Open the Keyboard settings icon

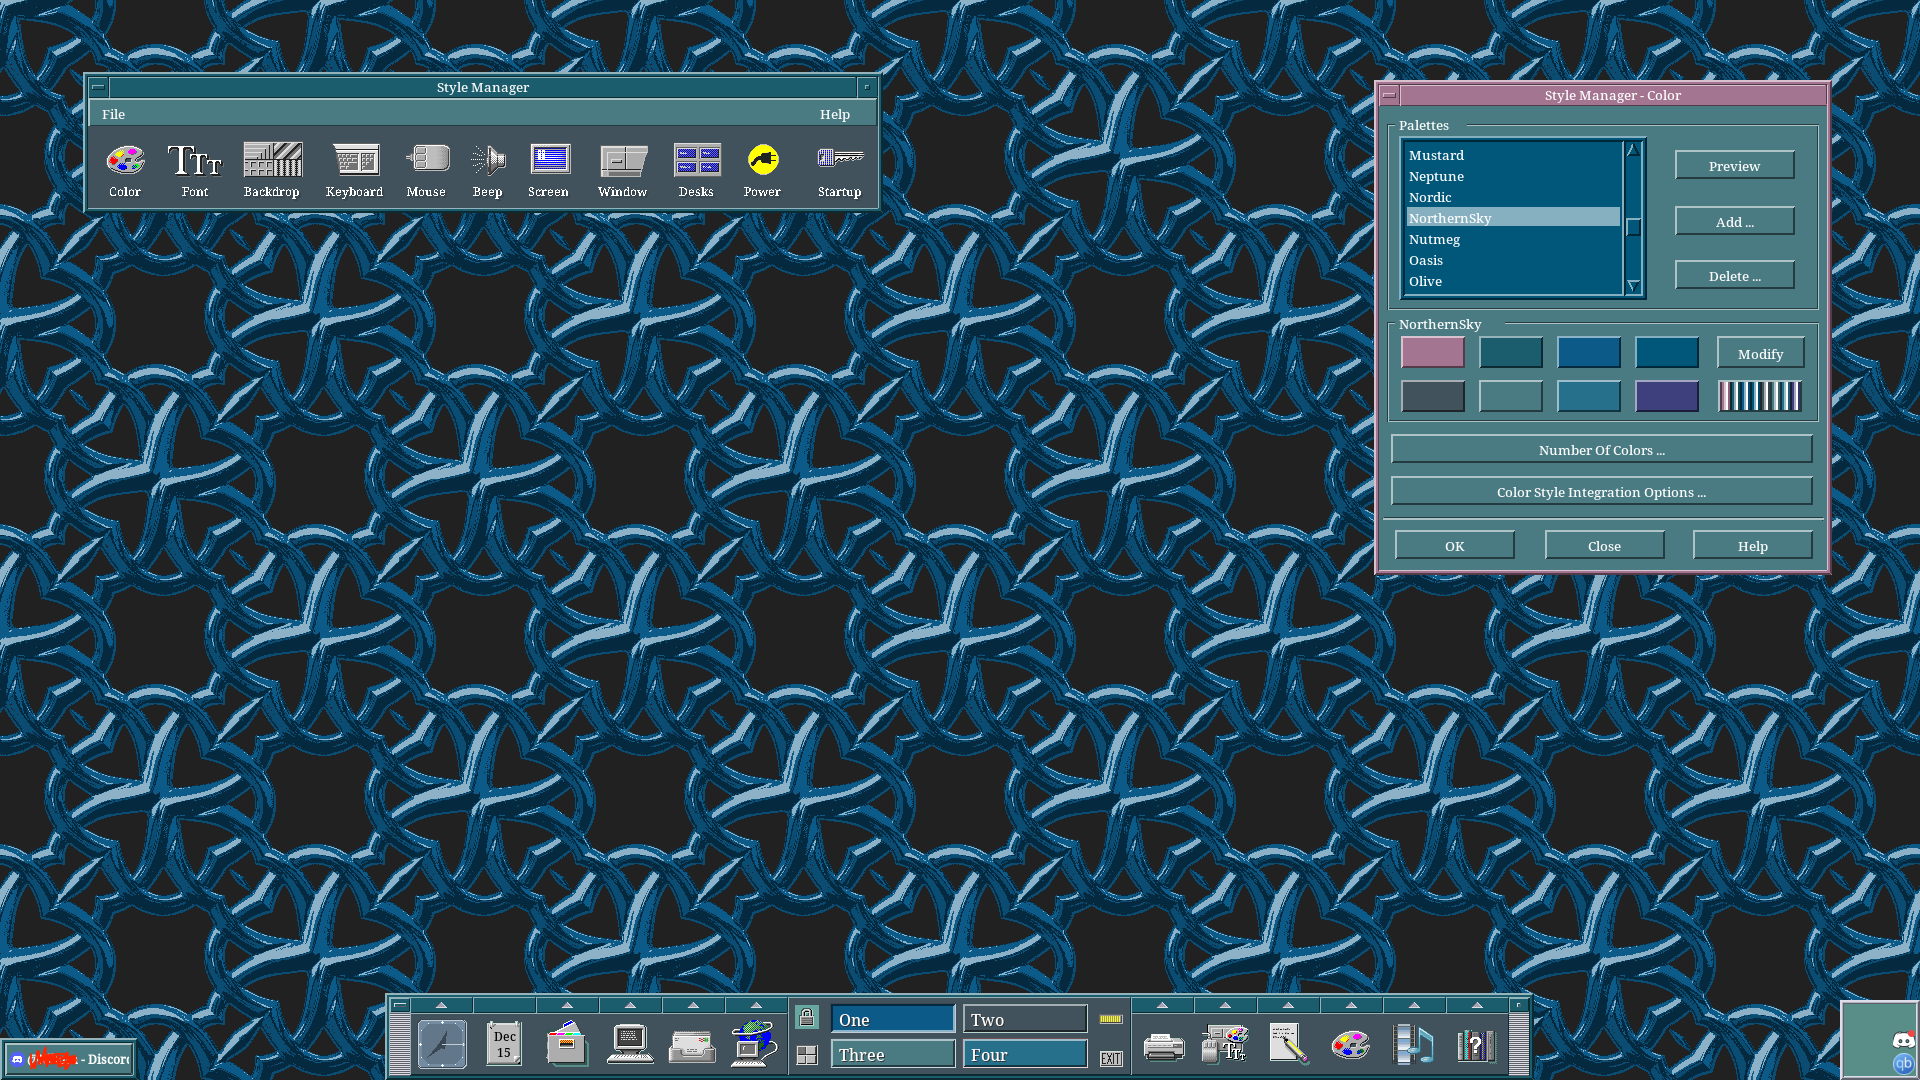tap(355, 169)
